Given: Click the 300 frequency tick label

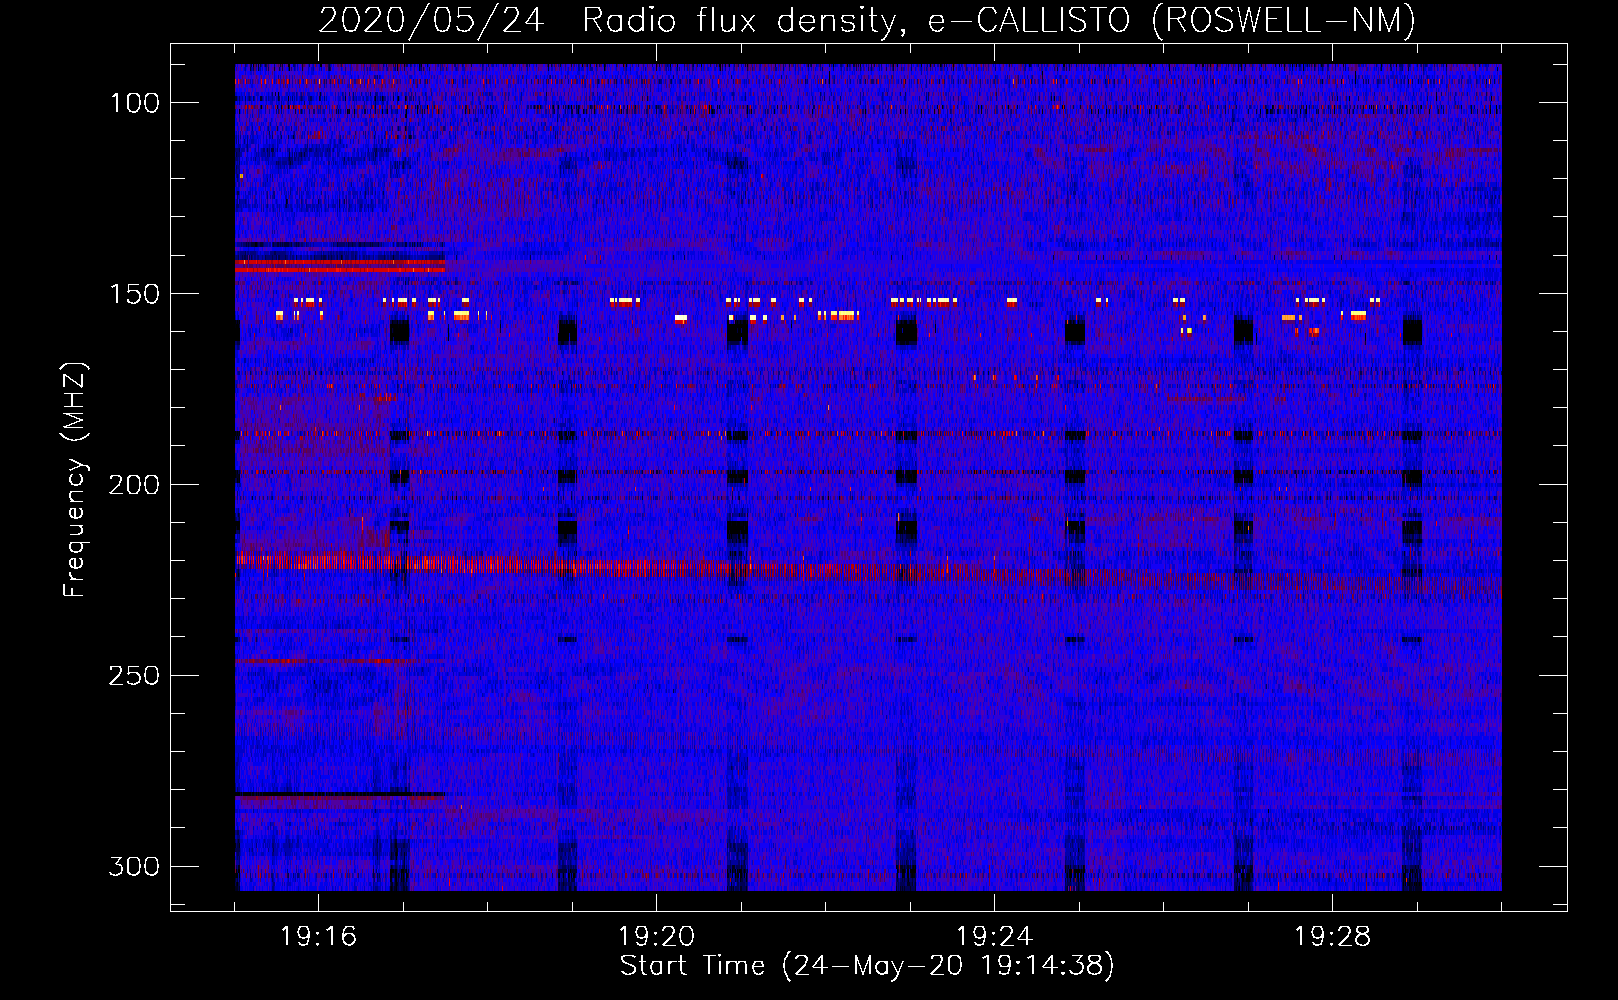Looking at the screenshot, I should pos(134,866).
